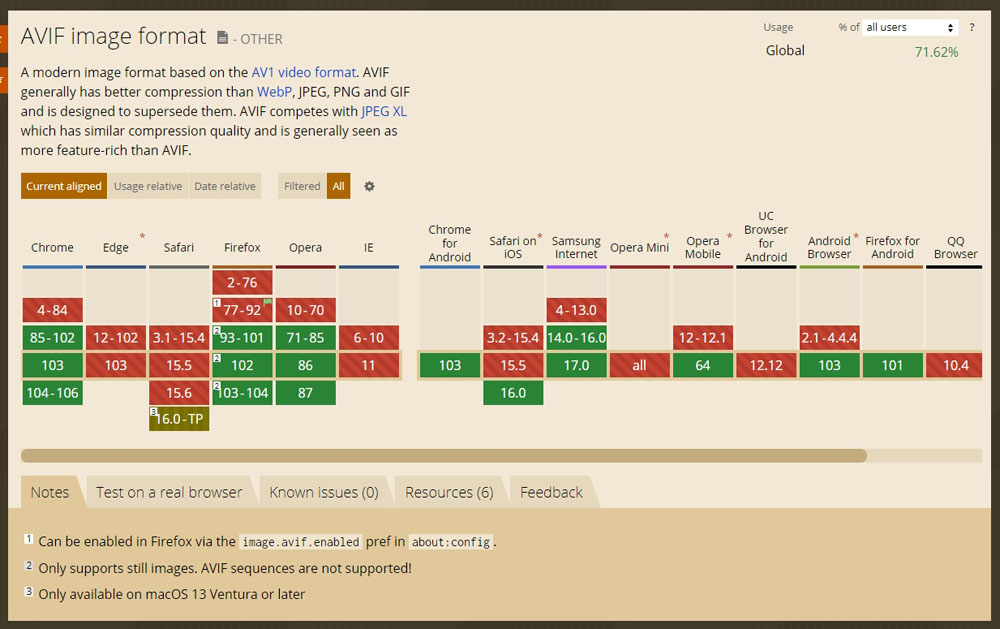The height and width of the screenshot is (629, 1000).
Task: Open the Test on a real browser tab
Action: pos(169,492)
